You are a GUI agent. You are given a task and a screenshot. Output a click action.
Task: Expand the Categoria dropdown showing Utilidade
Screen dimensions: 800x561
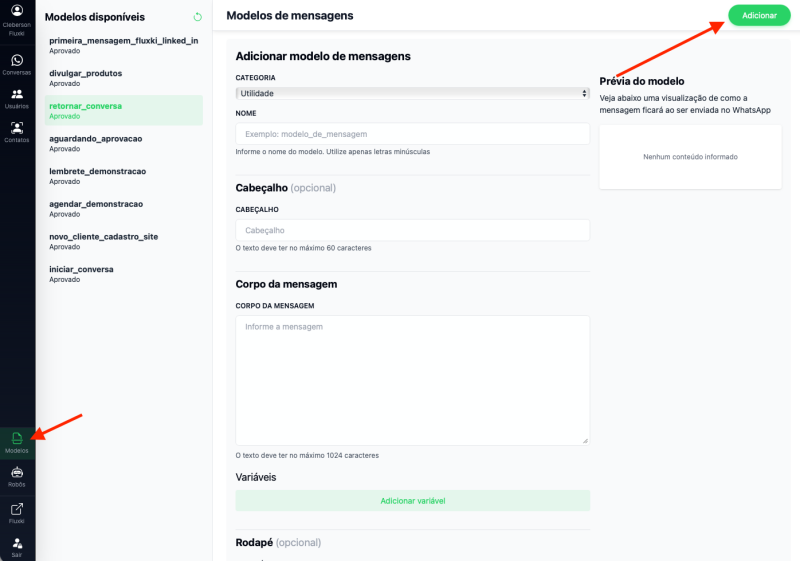[412, 93]
